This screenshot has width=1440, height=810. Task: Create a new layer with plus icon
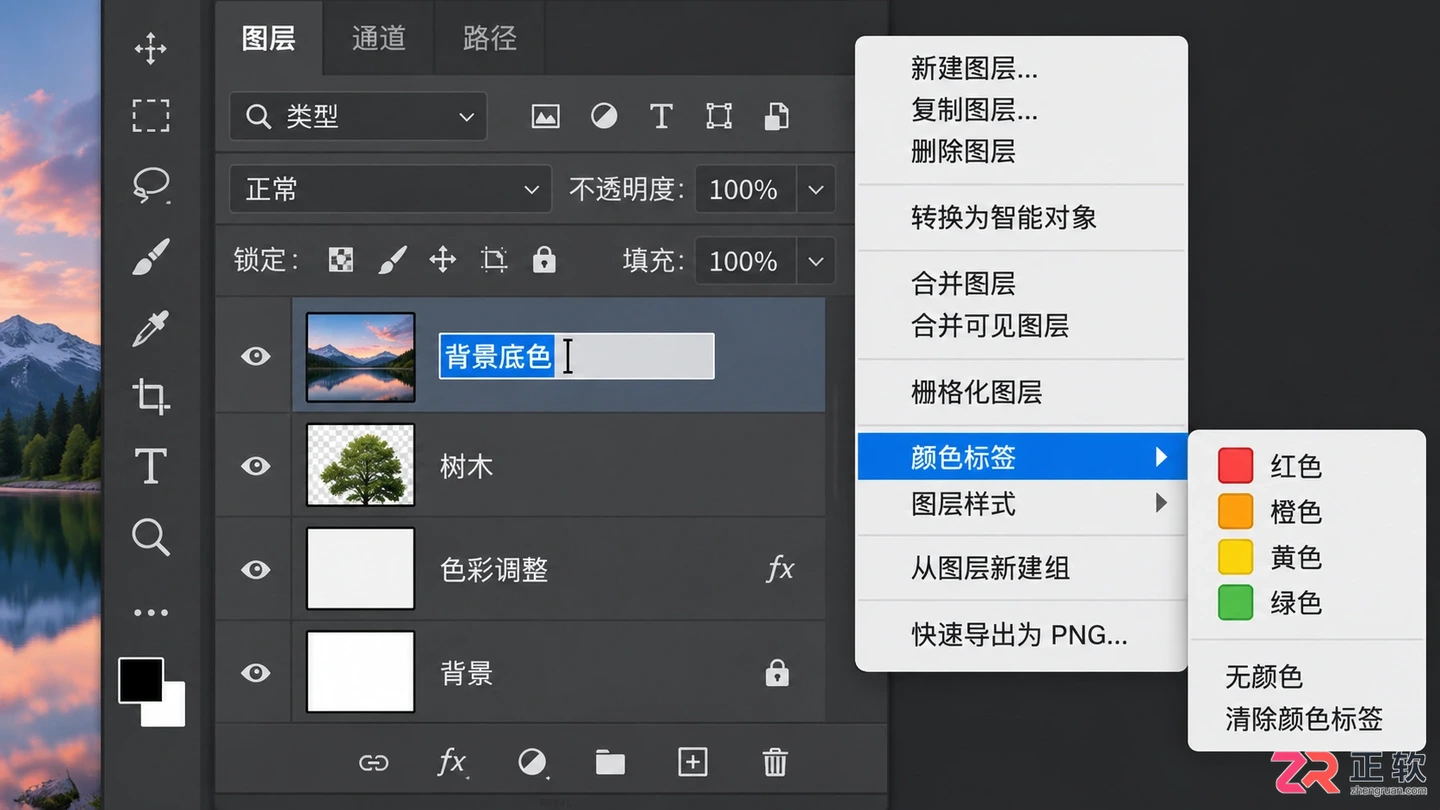692,762
